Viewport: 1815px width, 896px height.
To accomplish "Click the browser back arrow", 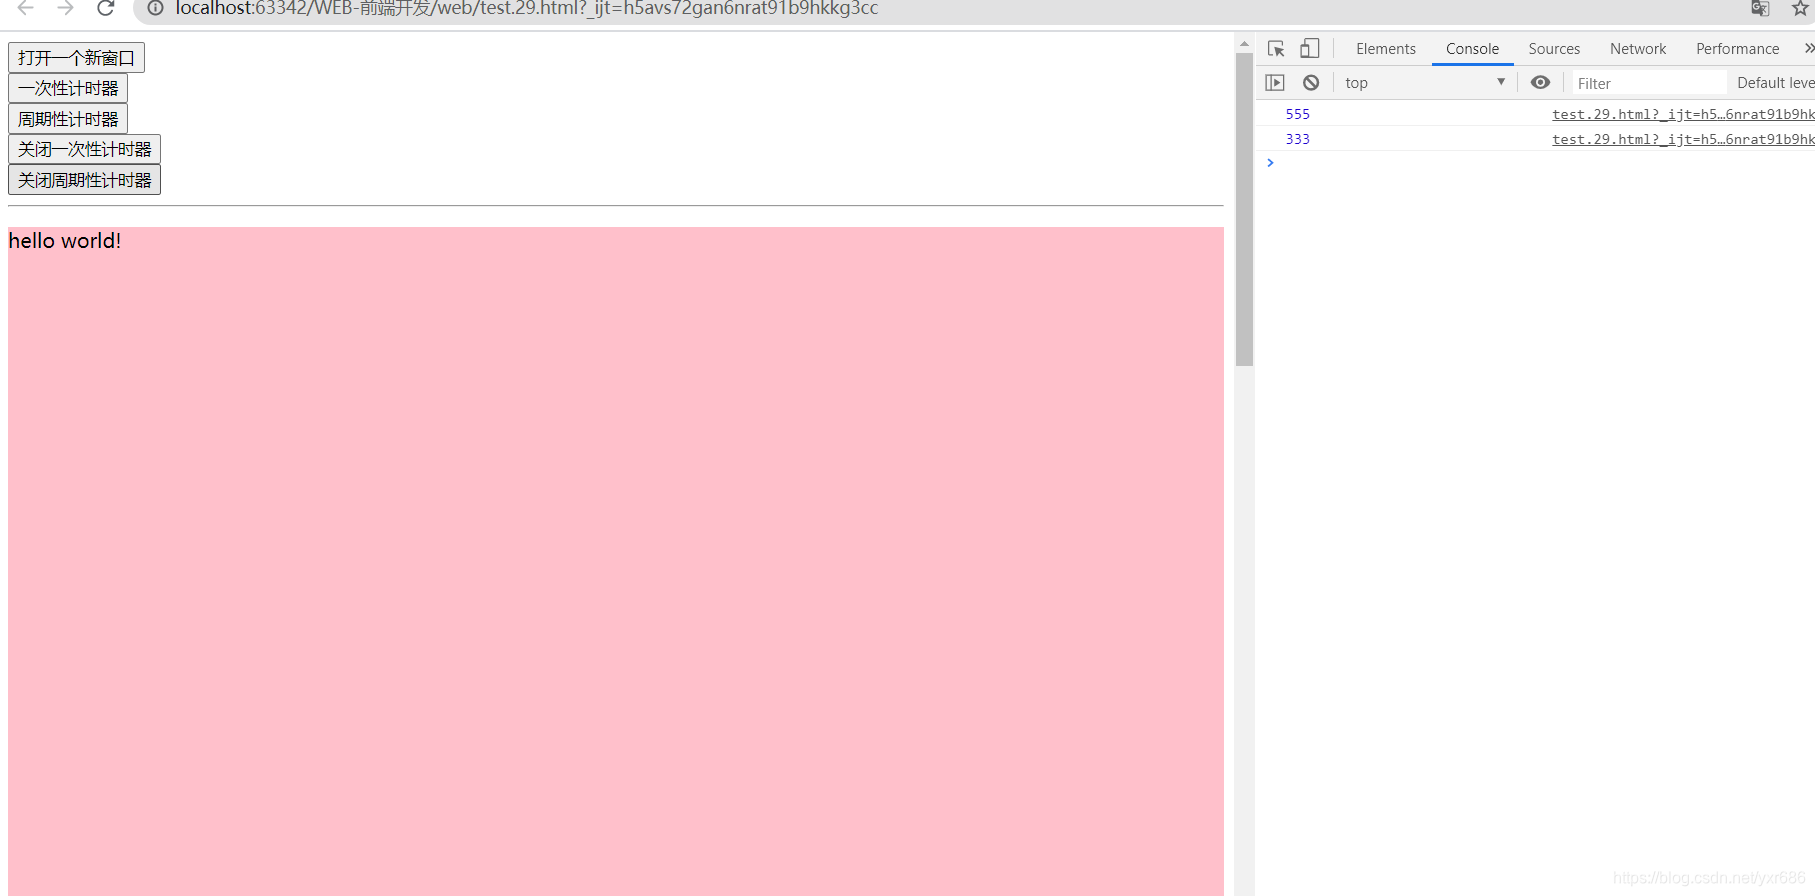I will point(26,8).
